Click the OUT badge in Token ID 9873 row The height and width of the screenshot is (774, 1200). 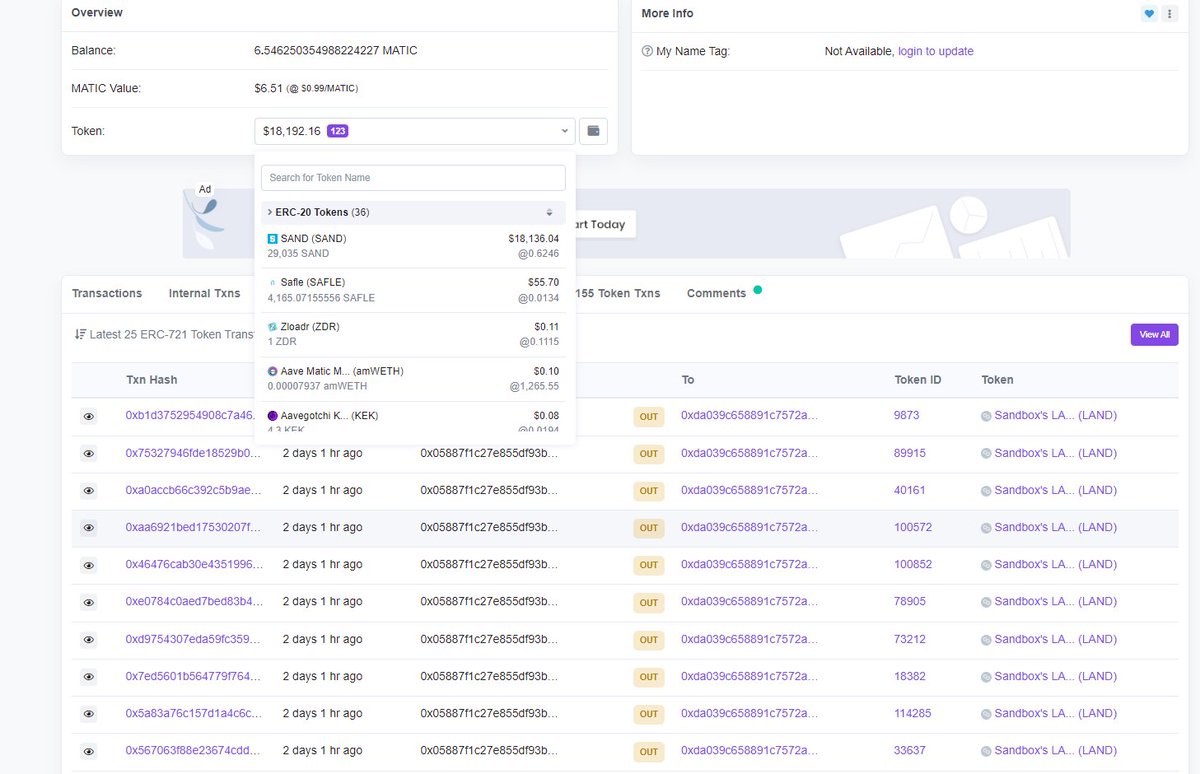[x=649, y=416]
